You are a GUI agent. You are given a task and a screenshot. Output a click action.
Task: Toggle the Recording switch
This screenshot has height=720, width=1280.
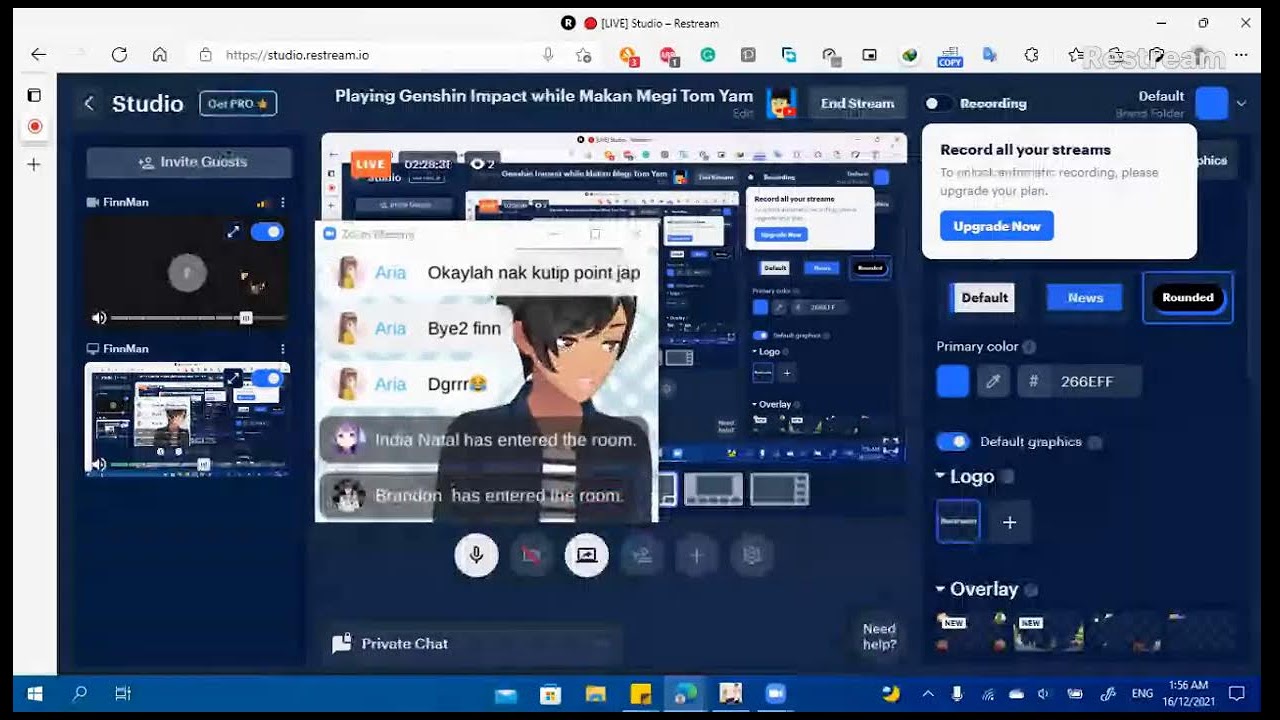tap(937, 103)
